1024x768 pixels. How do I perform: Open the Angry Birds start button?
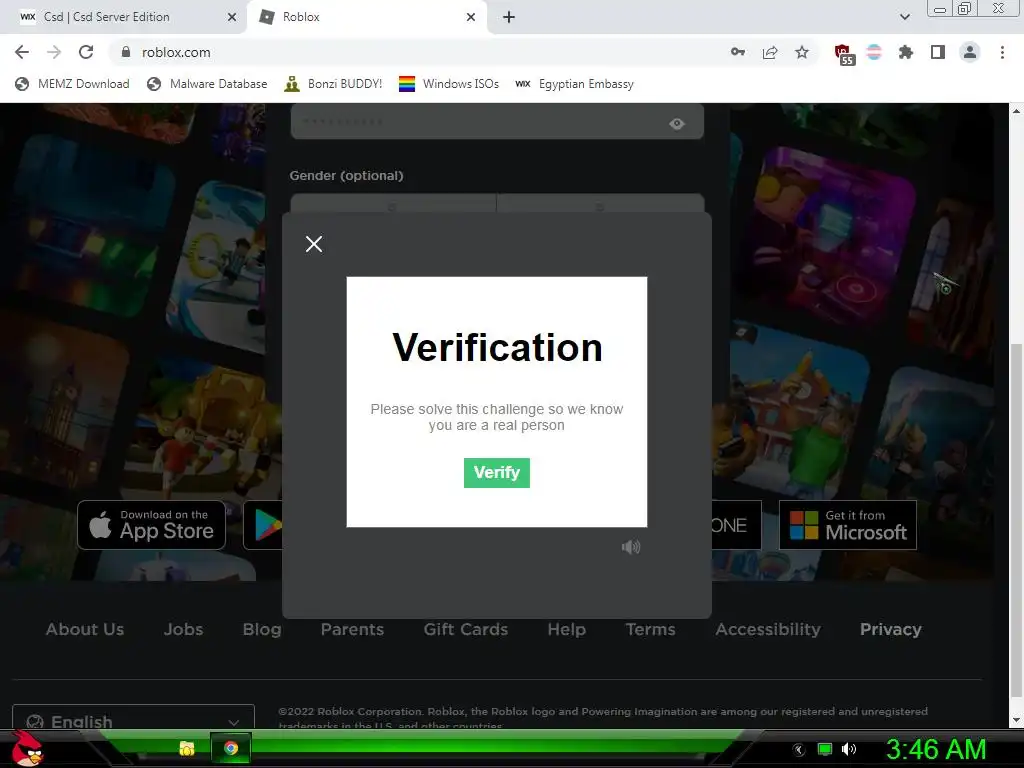(x=27, y=749)
